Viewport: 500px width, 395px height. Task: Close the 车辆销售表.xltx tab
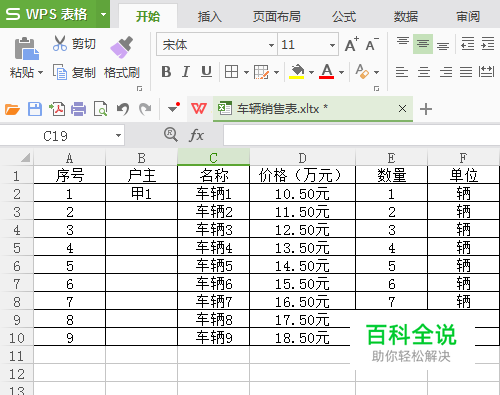(402, 108)
